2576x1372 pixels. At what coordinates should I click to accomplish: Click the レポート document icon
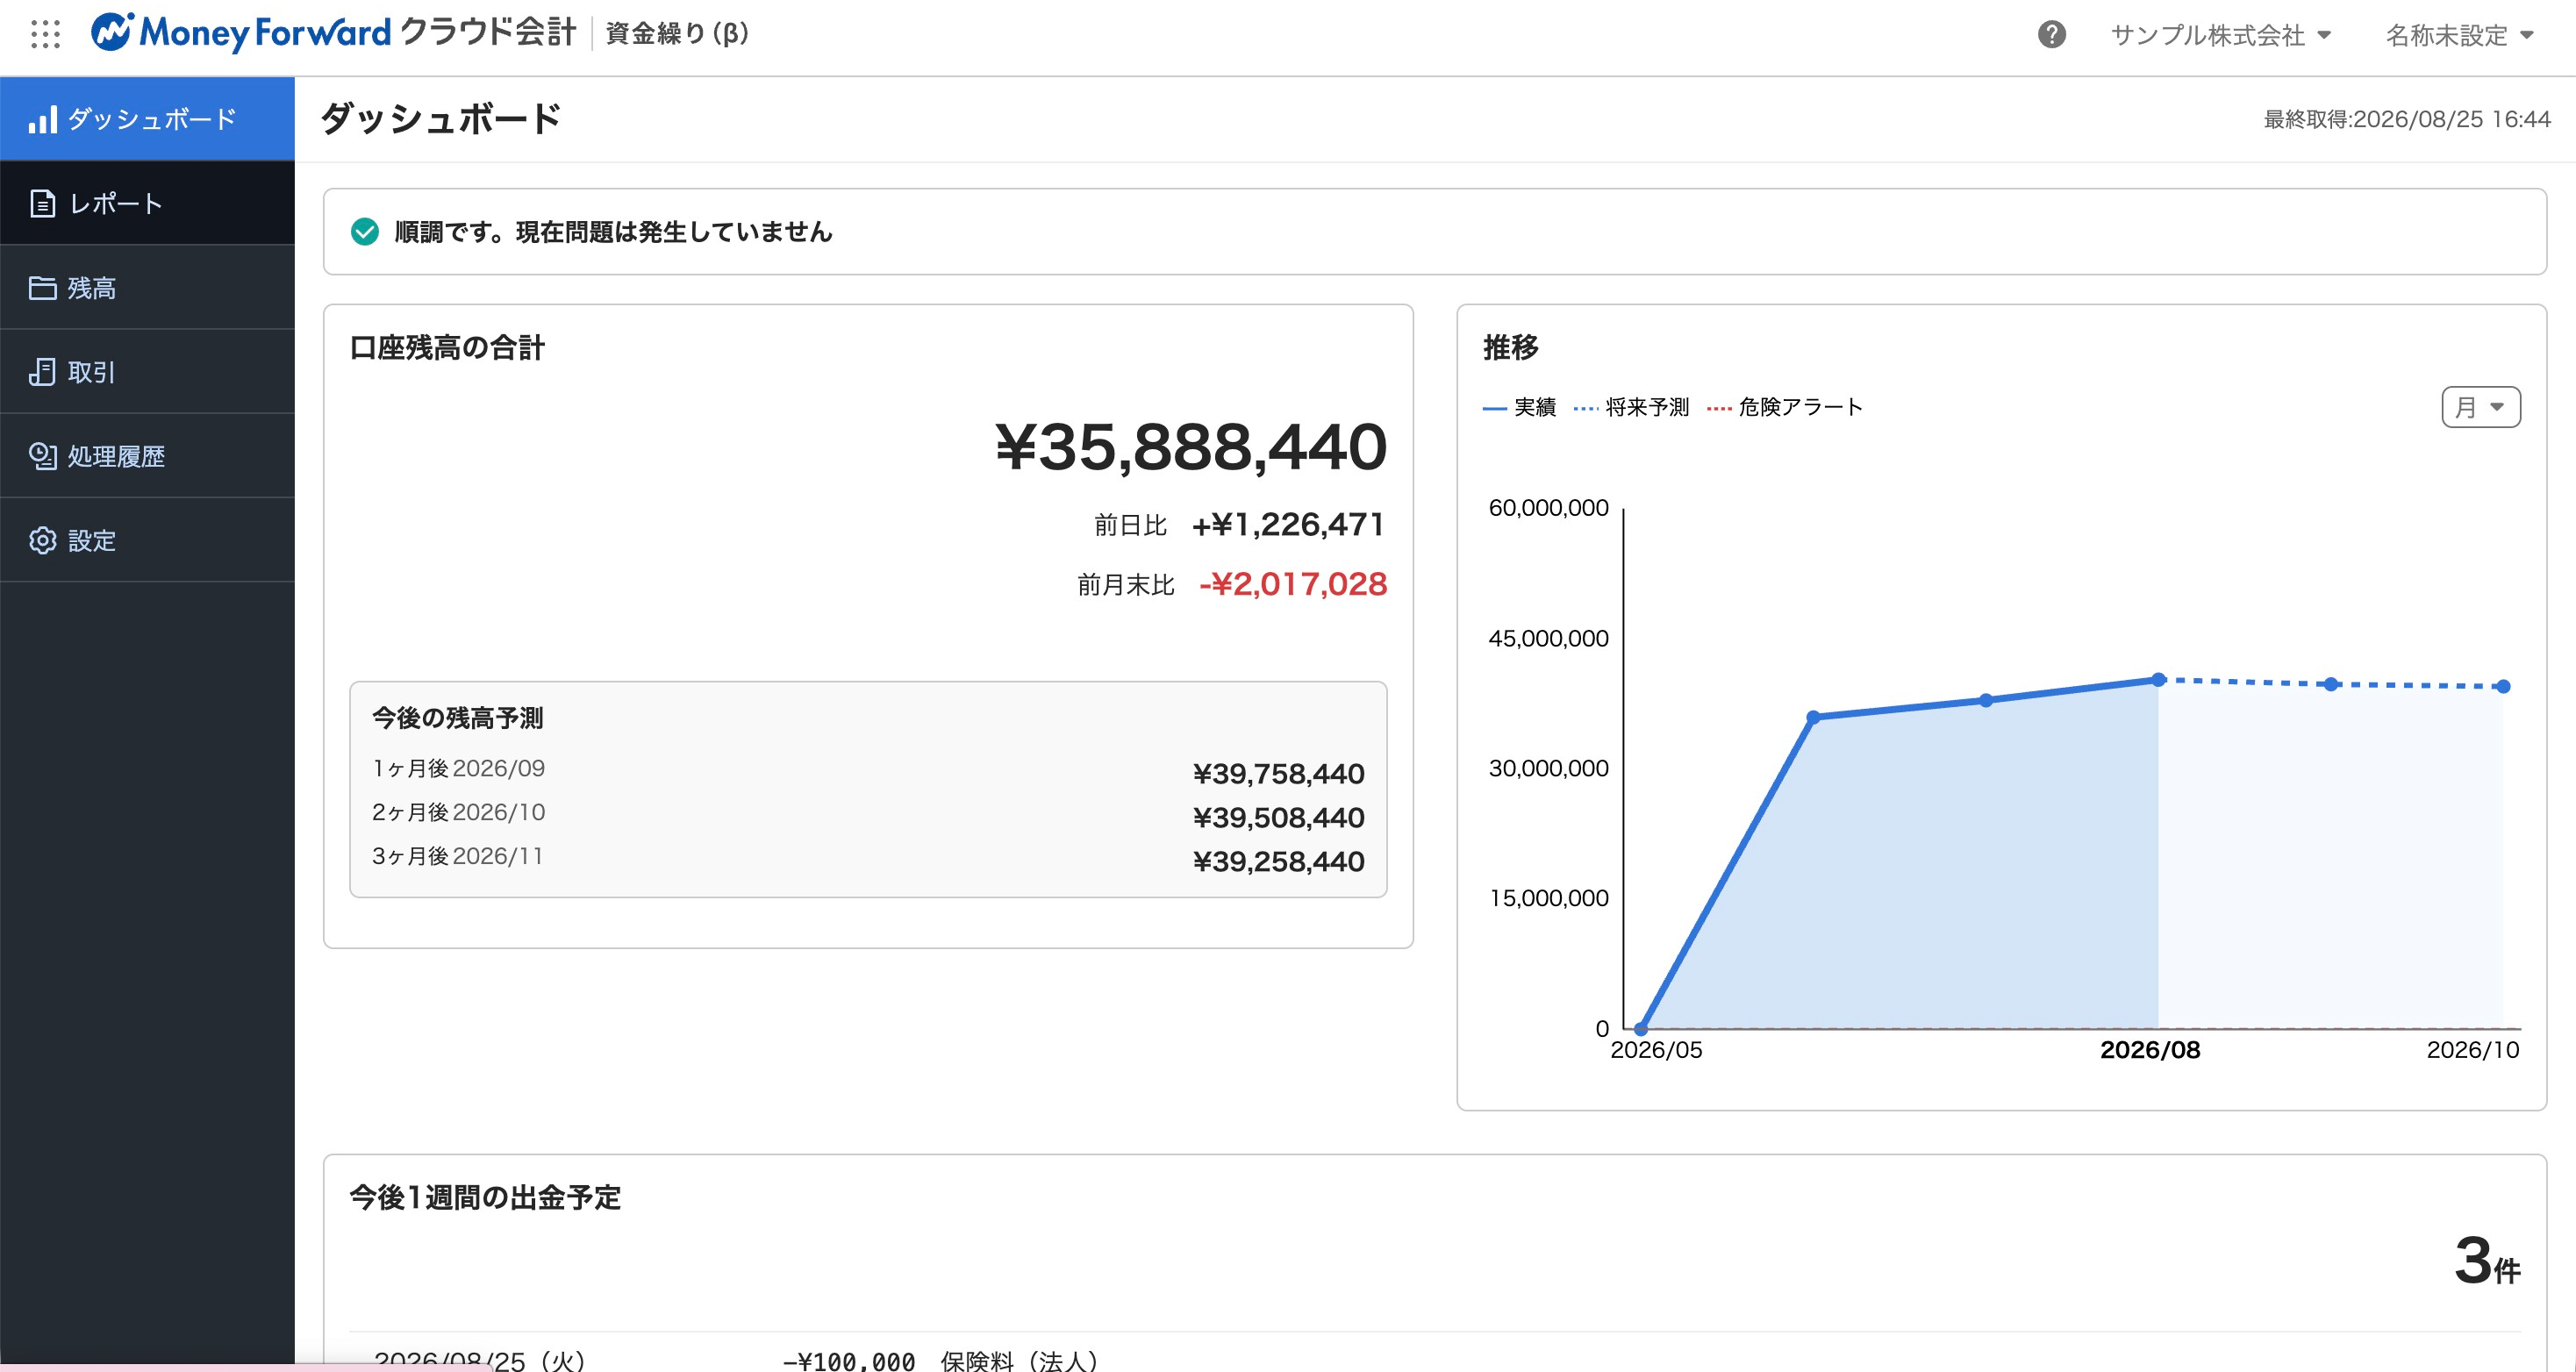[42, 204]
